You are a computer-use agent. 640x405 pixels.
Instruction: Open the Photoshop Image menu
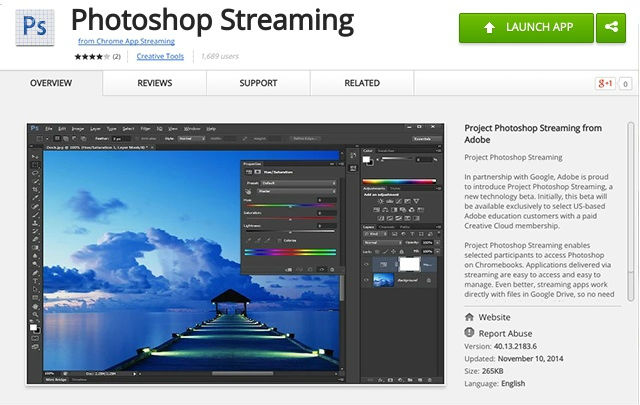(x=78, y=129)
